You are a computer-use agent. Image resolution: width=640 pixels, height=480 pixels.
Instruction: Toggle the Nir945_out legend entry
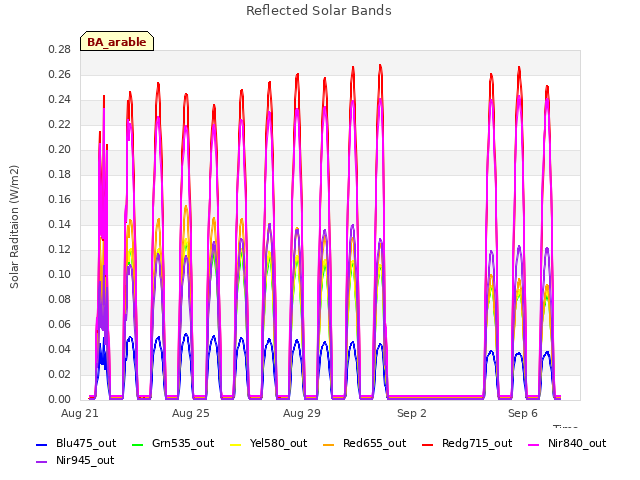(75, 460)
